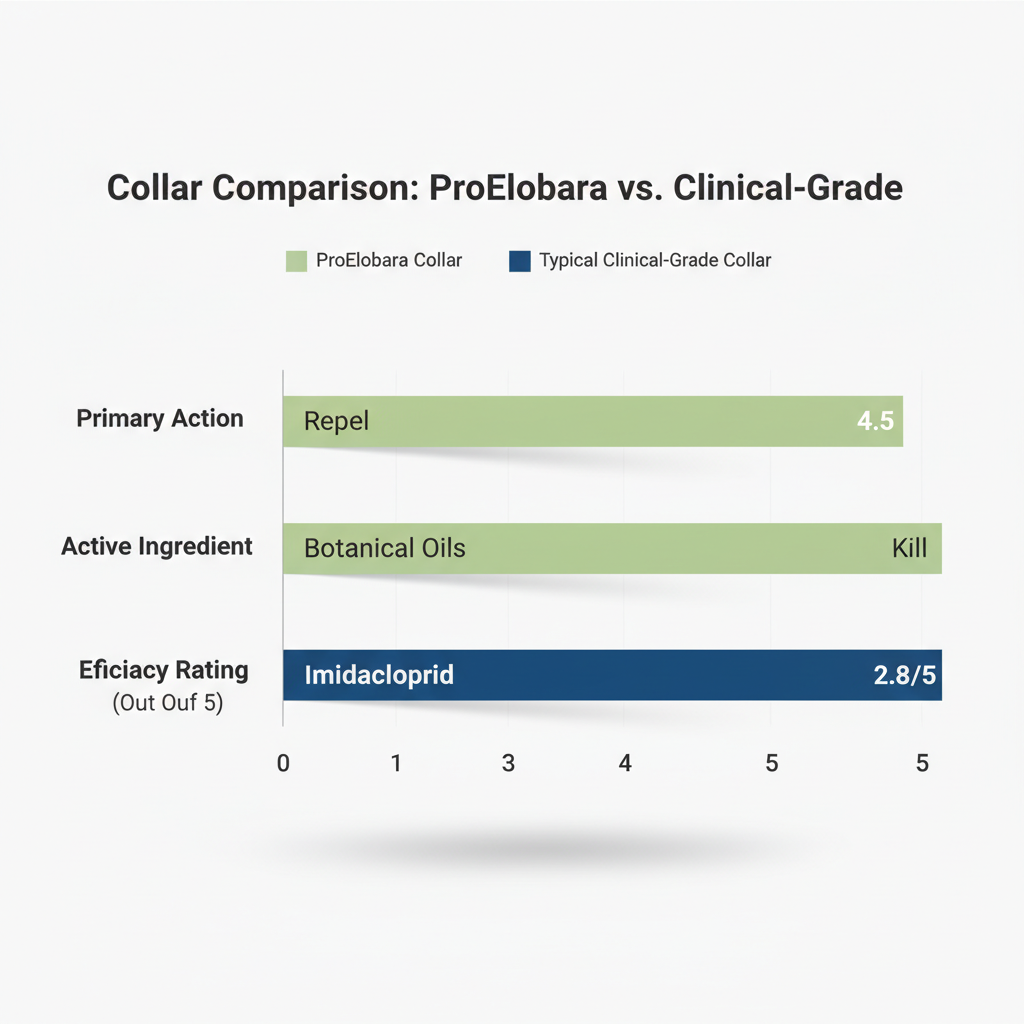
Task: Select the 'Typical Clinical-Grade Collar' legend label
Action: click(x=655, y=261)
